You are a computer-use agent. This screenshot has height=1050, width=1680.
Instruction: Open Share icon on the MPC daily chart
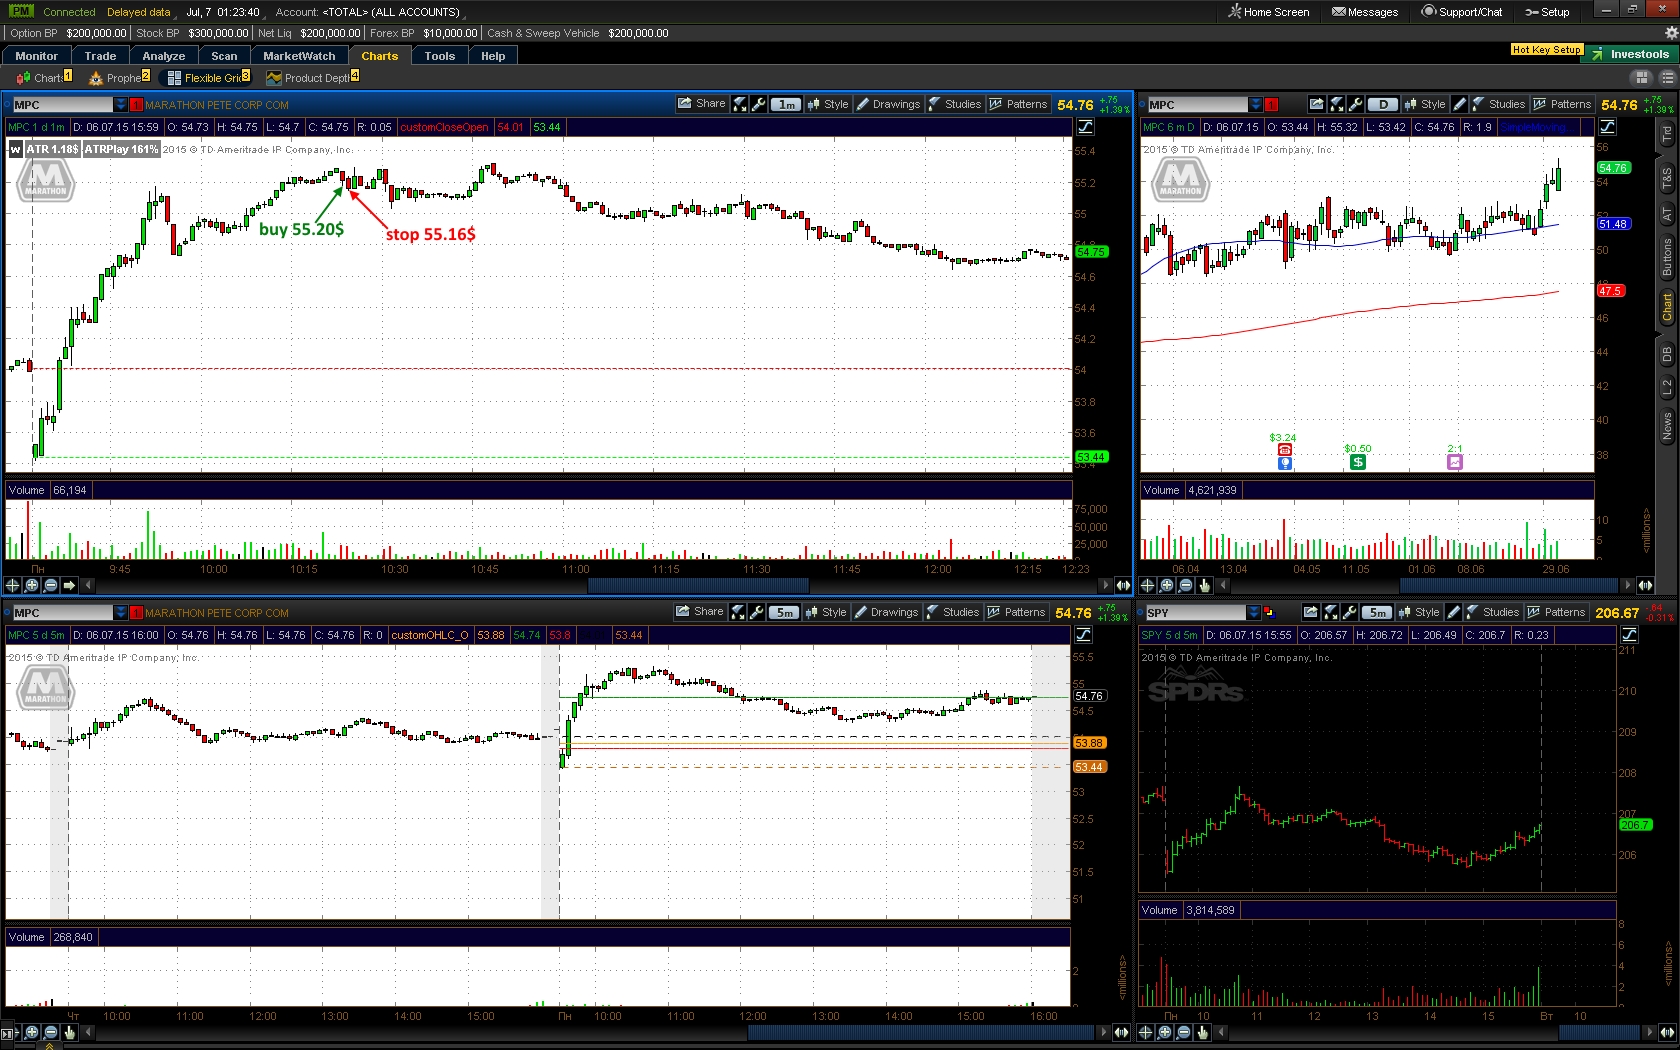[x=1316, y=104]
